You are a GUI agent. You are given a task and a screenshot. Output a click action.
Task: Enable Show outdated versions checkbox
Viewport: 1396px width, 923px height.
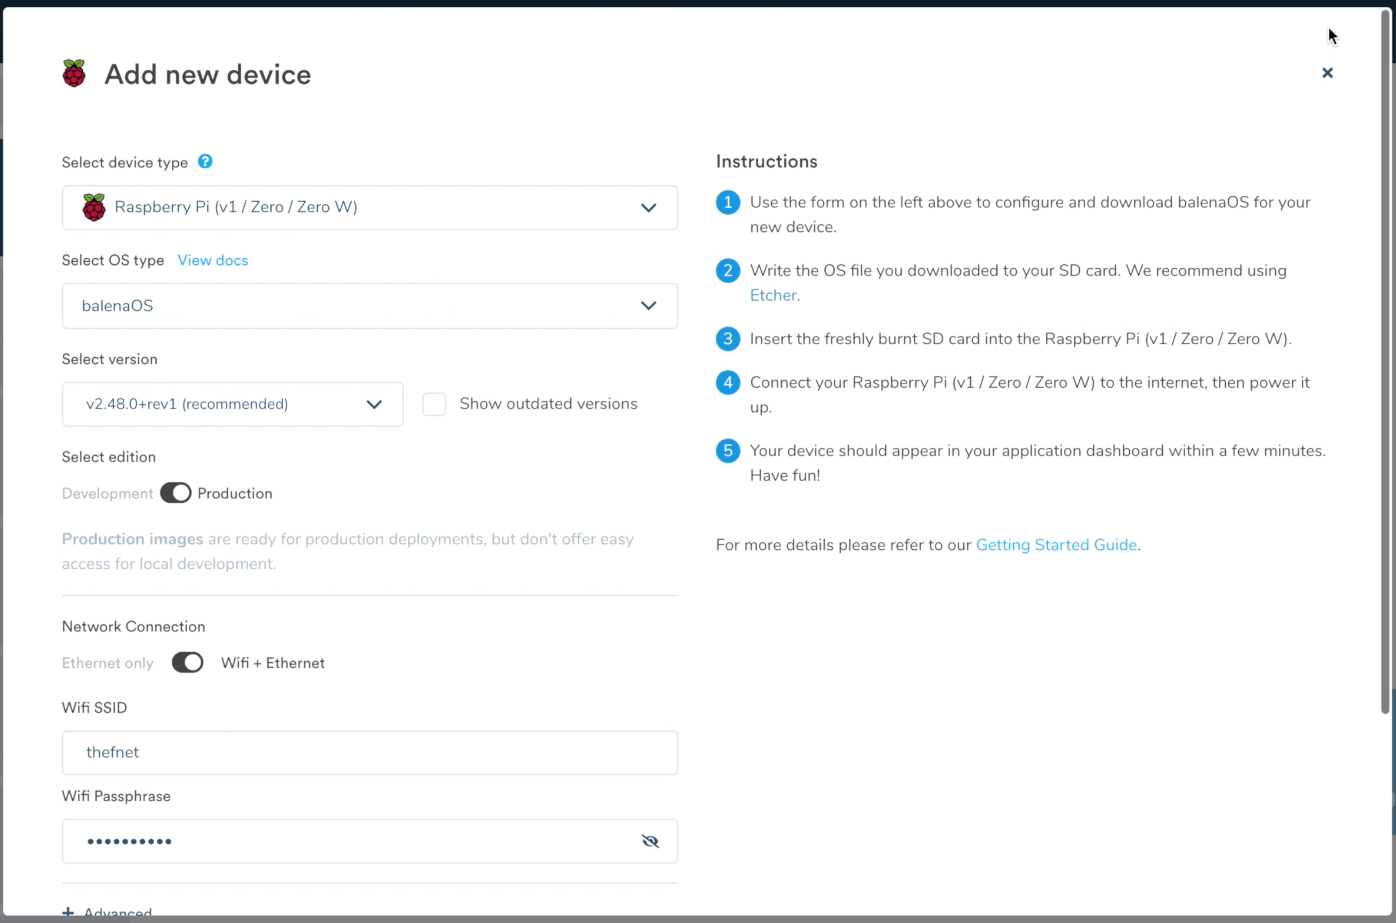click(434, 404)
